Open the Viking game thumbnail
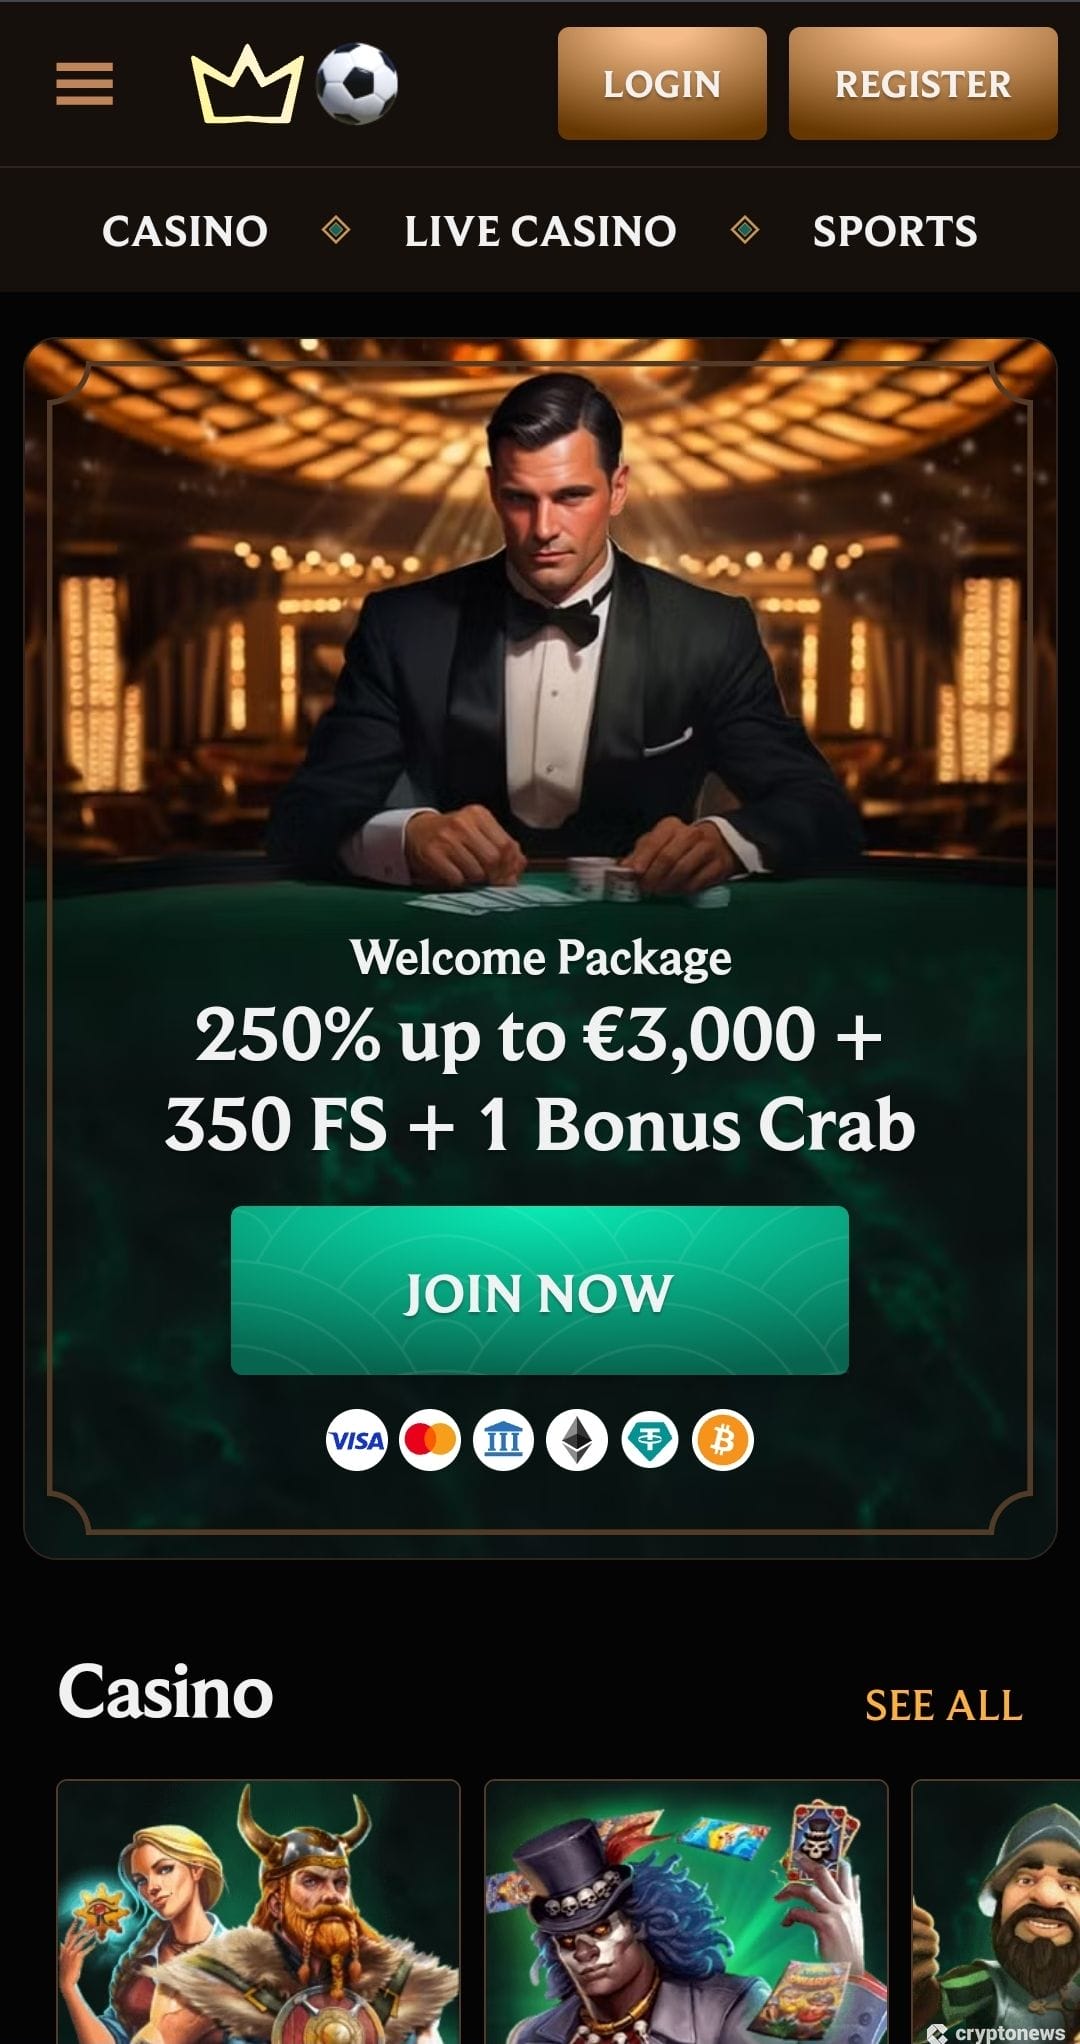Image resolution: width=1080 pixels, height=2044 pixels. coord(258,1912)
